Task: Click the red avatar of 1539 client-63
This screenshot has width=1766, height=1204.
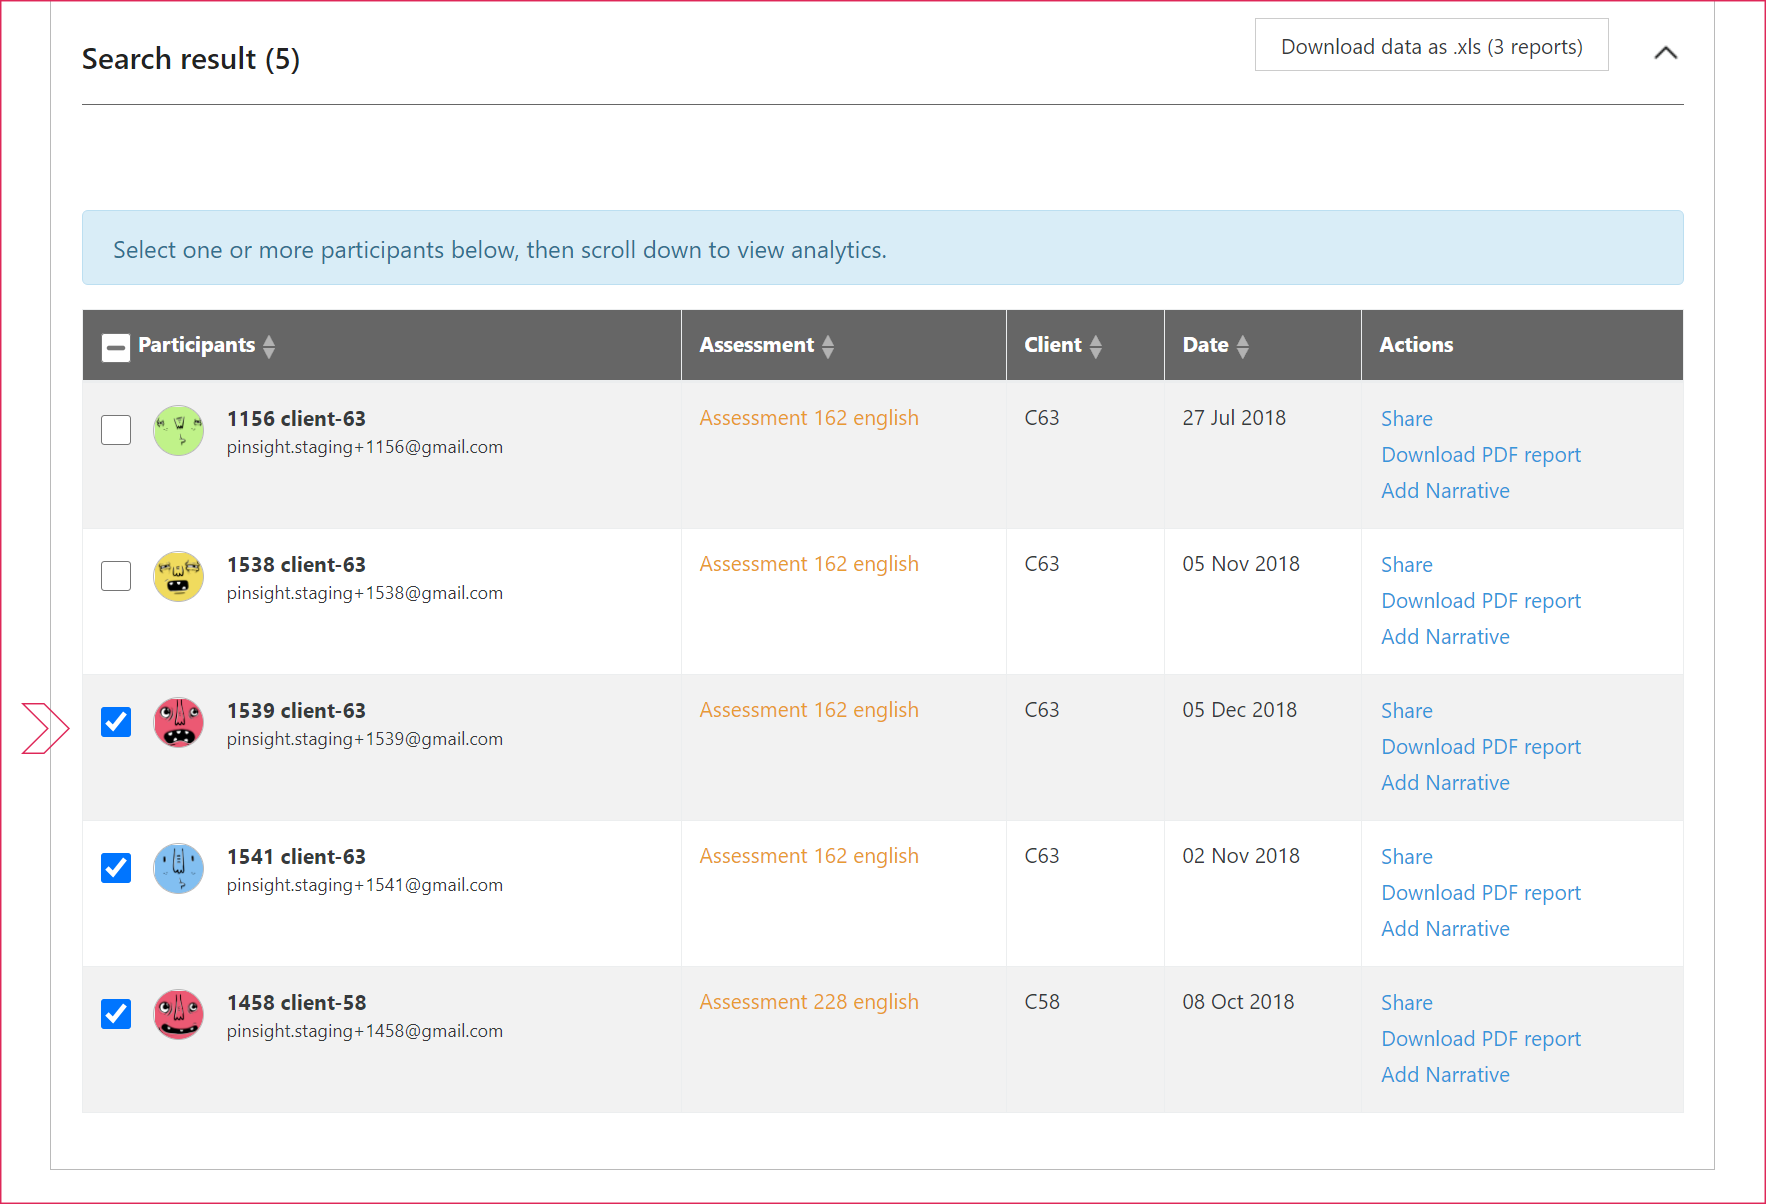Action: (178, 723)
